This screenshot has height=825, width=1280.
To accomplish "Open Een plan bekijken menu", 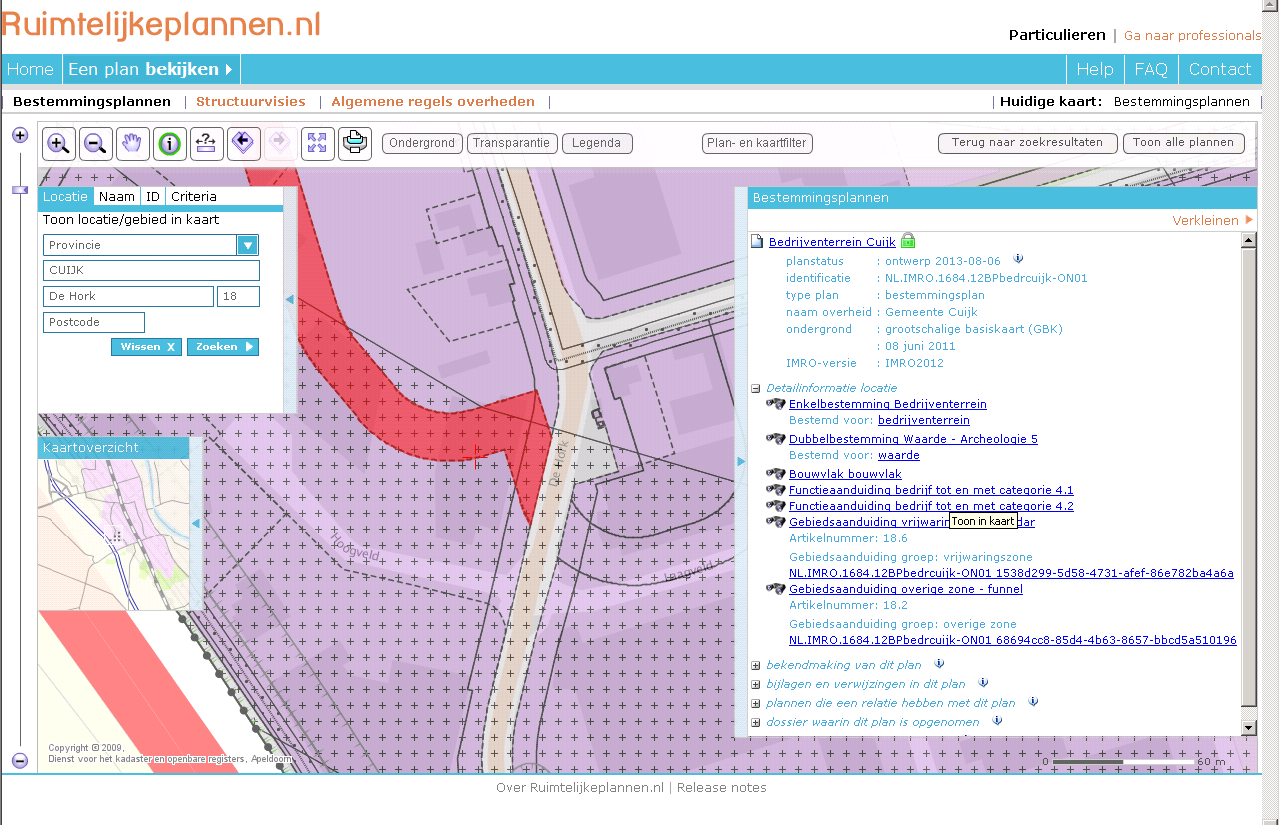I will 151,69.
